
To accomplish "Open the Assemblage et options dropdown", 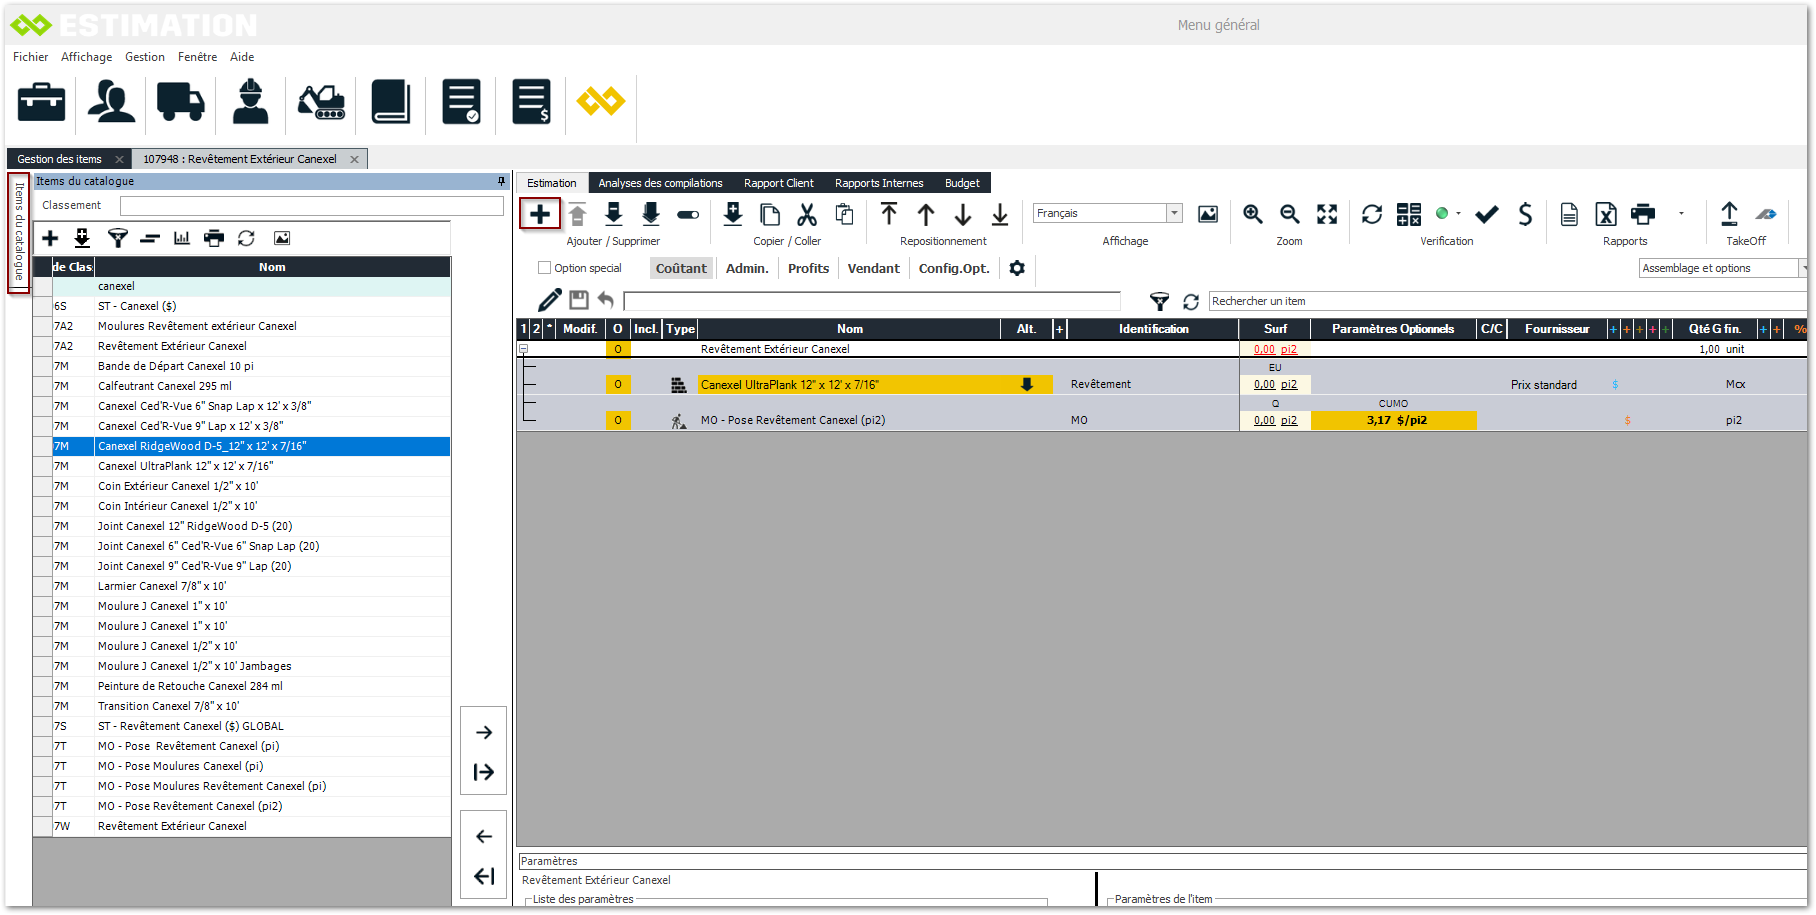I will pos(1802,268).
